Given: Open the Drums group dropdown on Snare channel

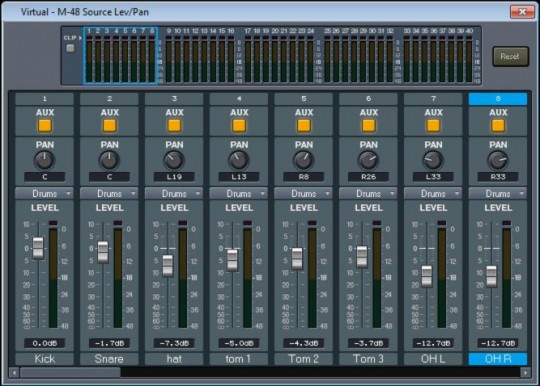Looking at the screenshot, I should [x=109, y=194].
